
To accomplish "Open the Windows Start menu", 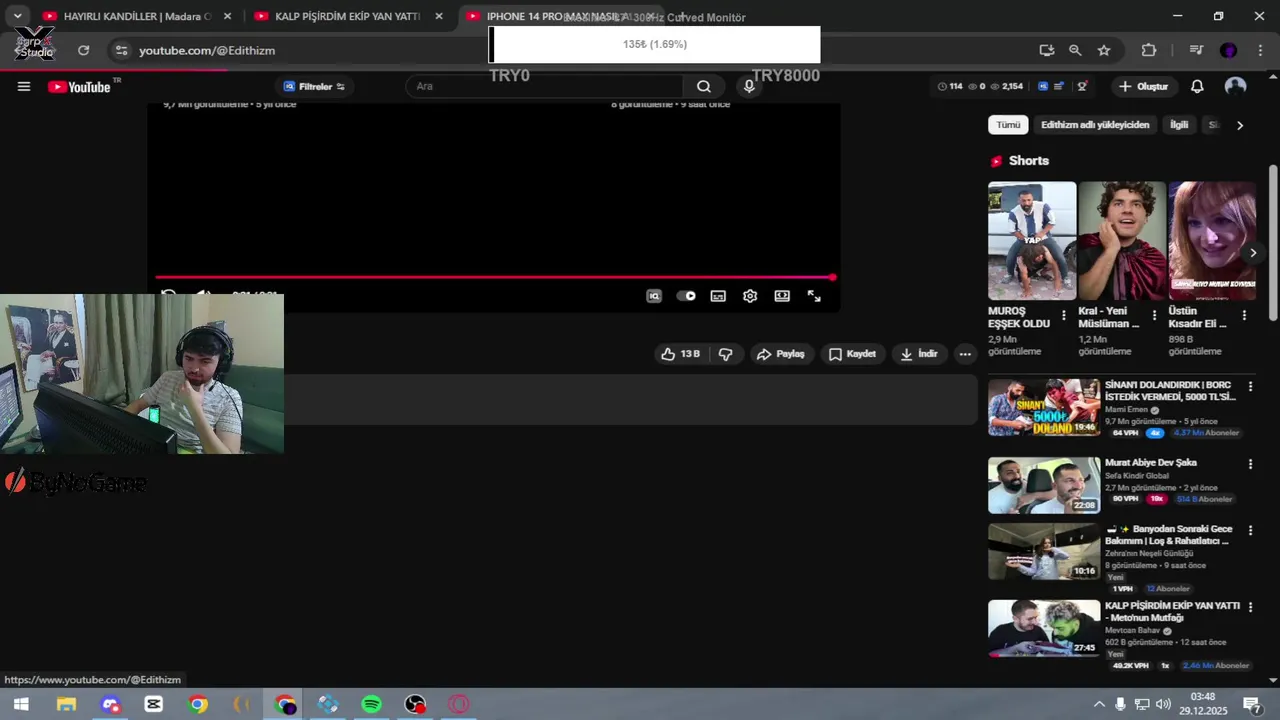I will coord(21,704).
